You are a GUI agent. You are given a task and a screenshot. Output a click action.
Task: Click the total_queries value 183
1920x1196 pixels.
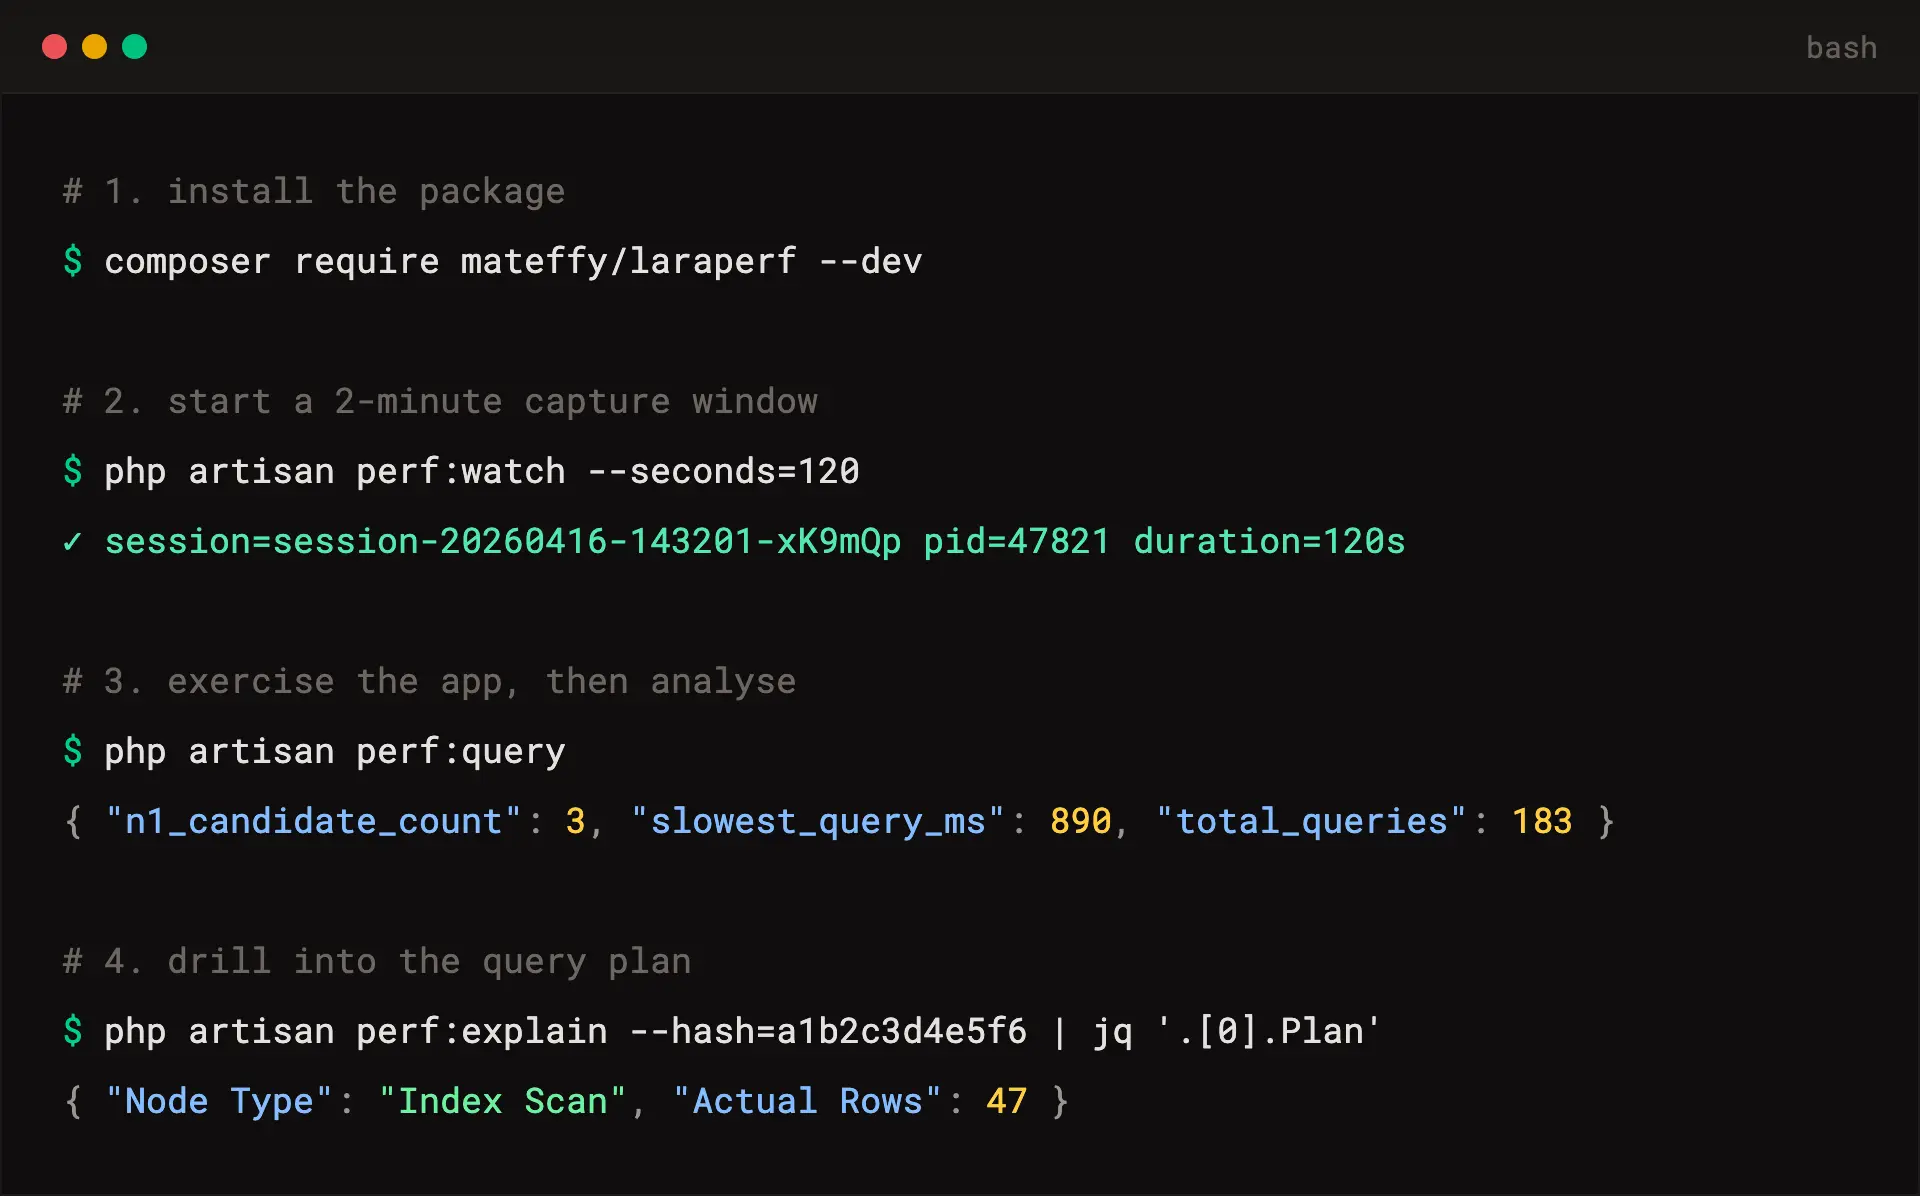(1540, 820)
